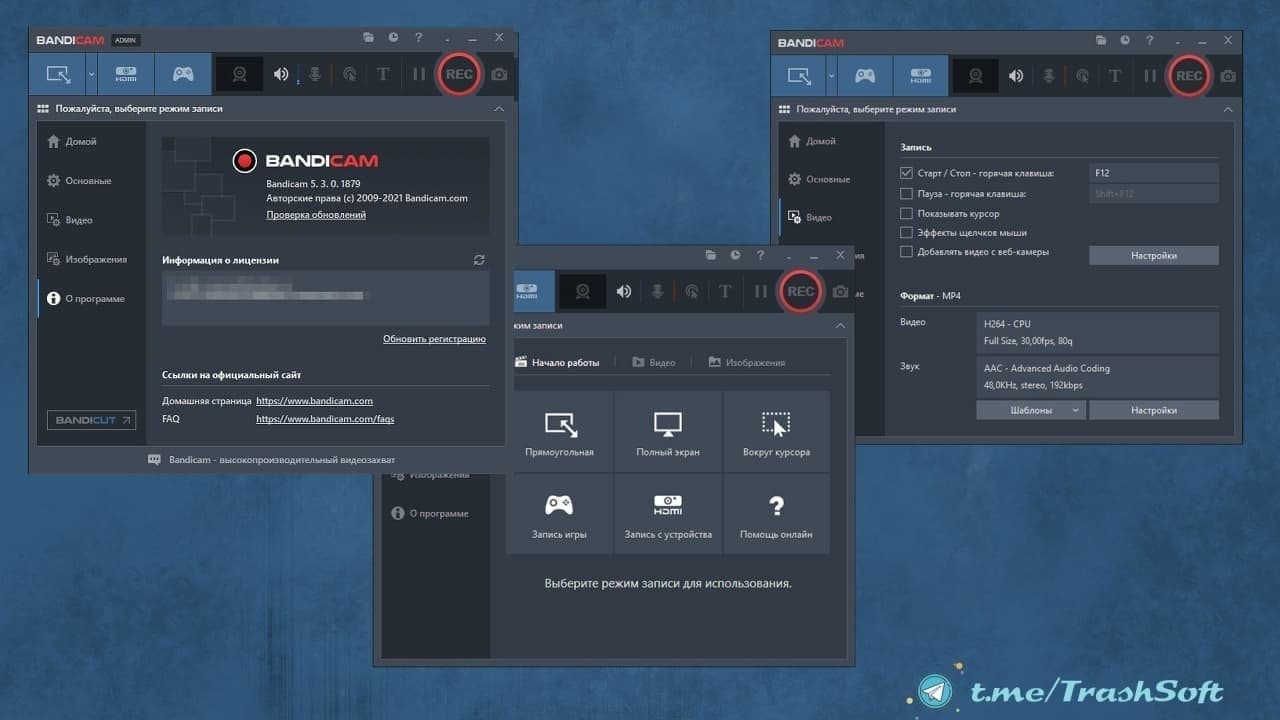Click webcam icon in Video settings window toolbar
The width and height of the screenshot is (1280, 720).
974,76
